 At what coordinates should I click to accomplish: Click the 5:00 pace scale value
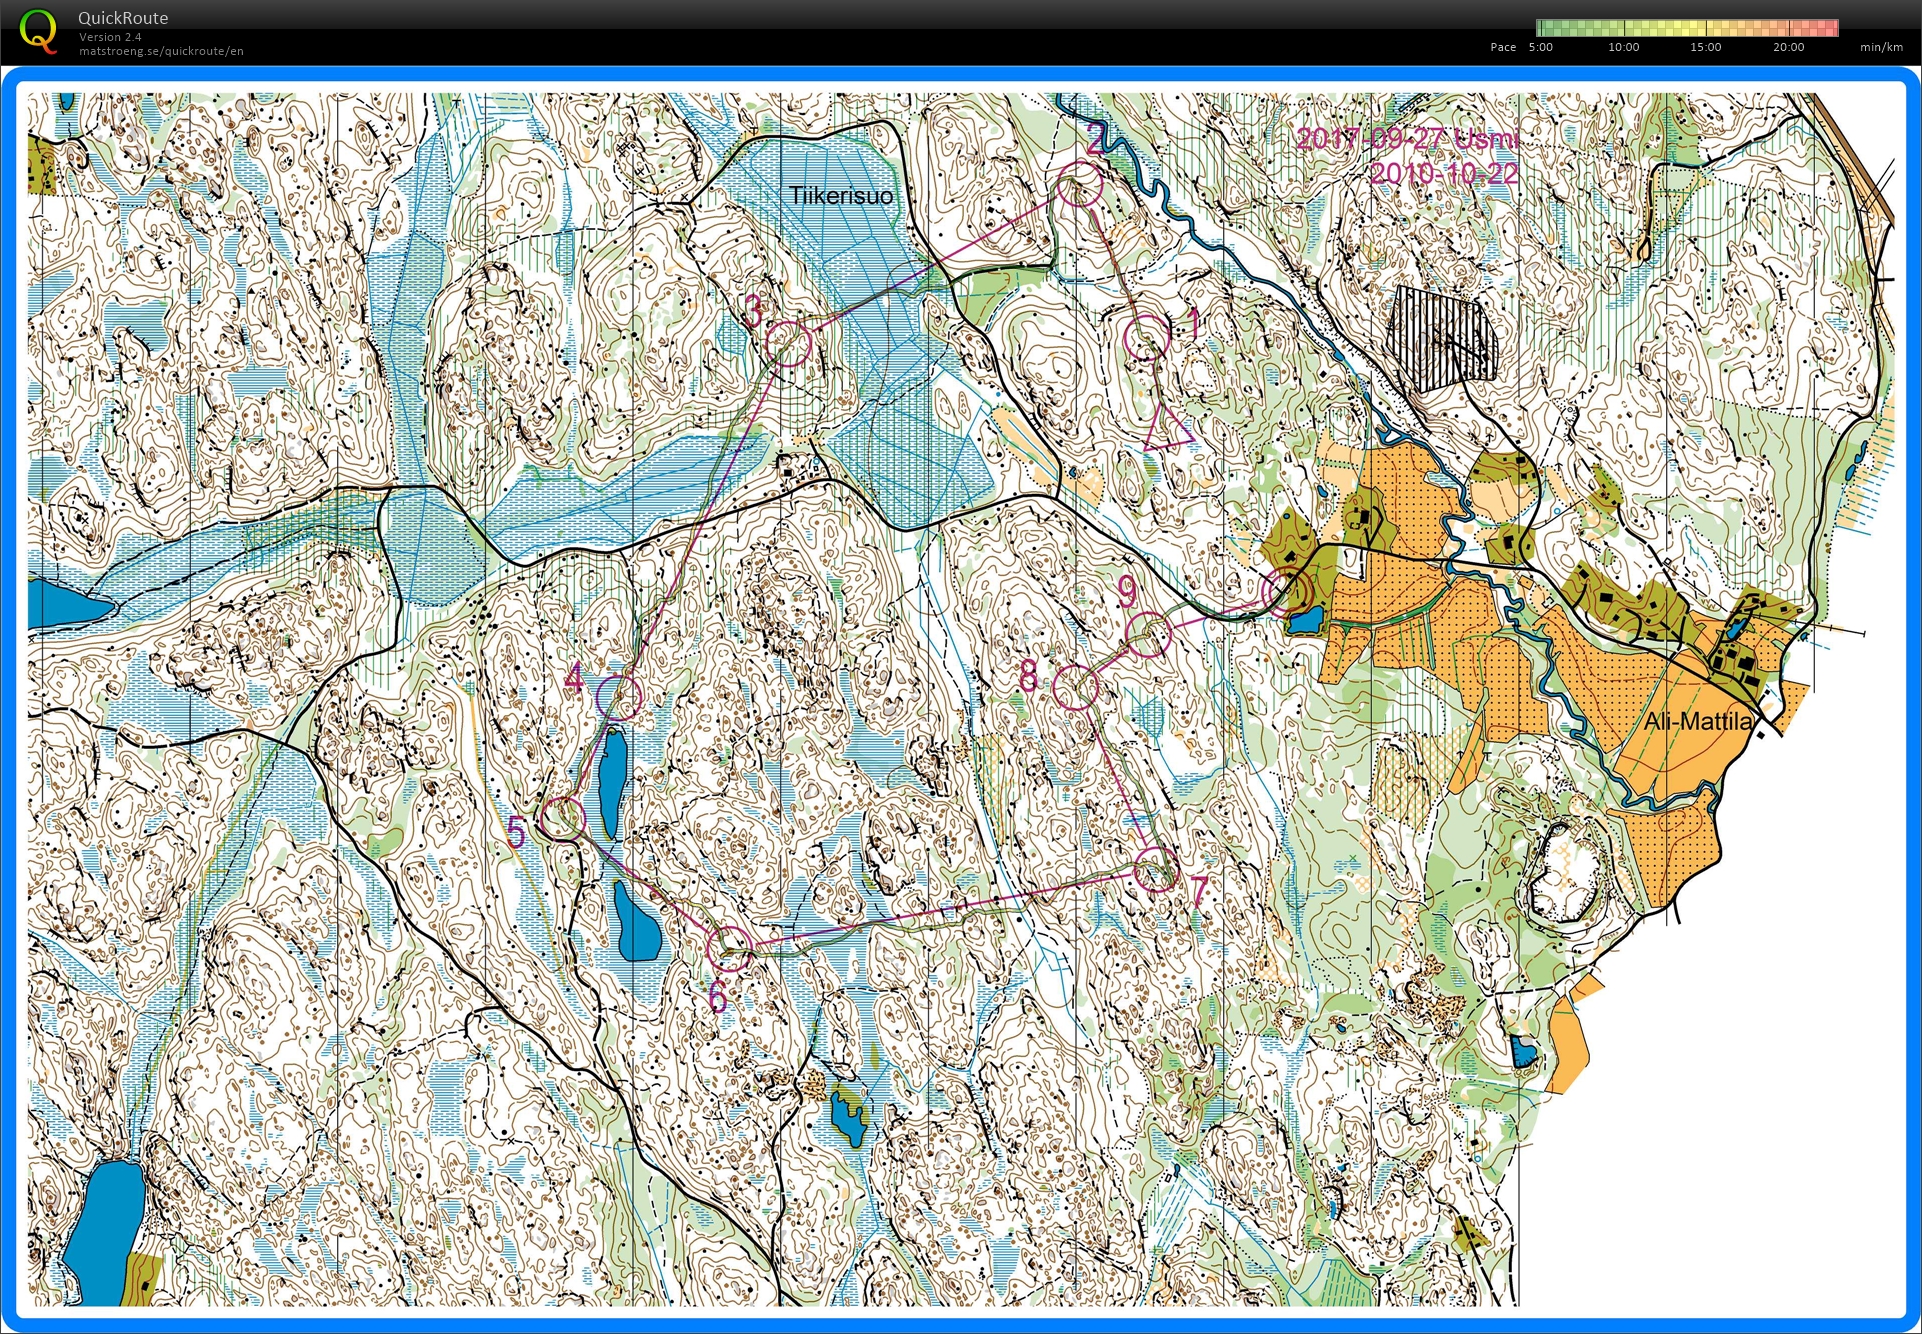pyautogui.click(x=1541, y=47)
